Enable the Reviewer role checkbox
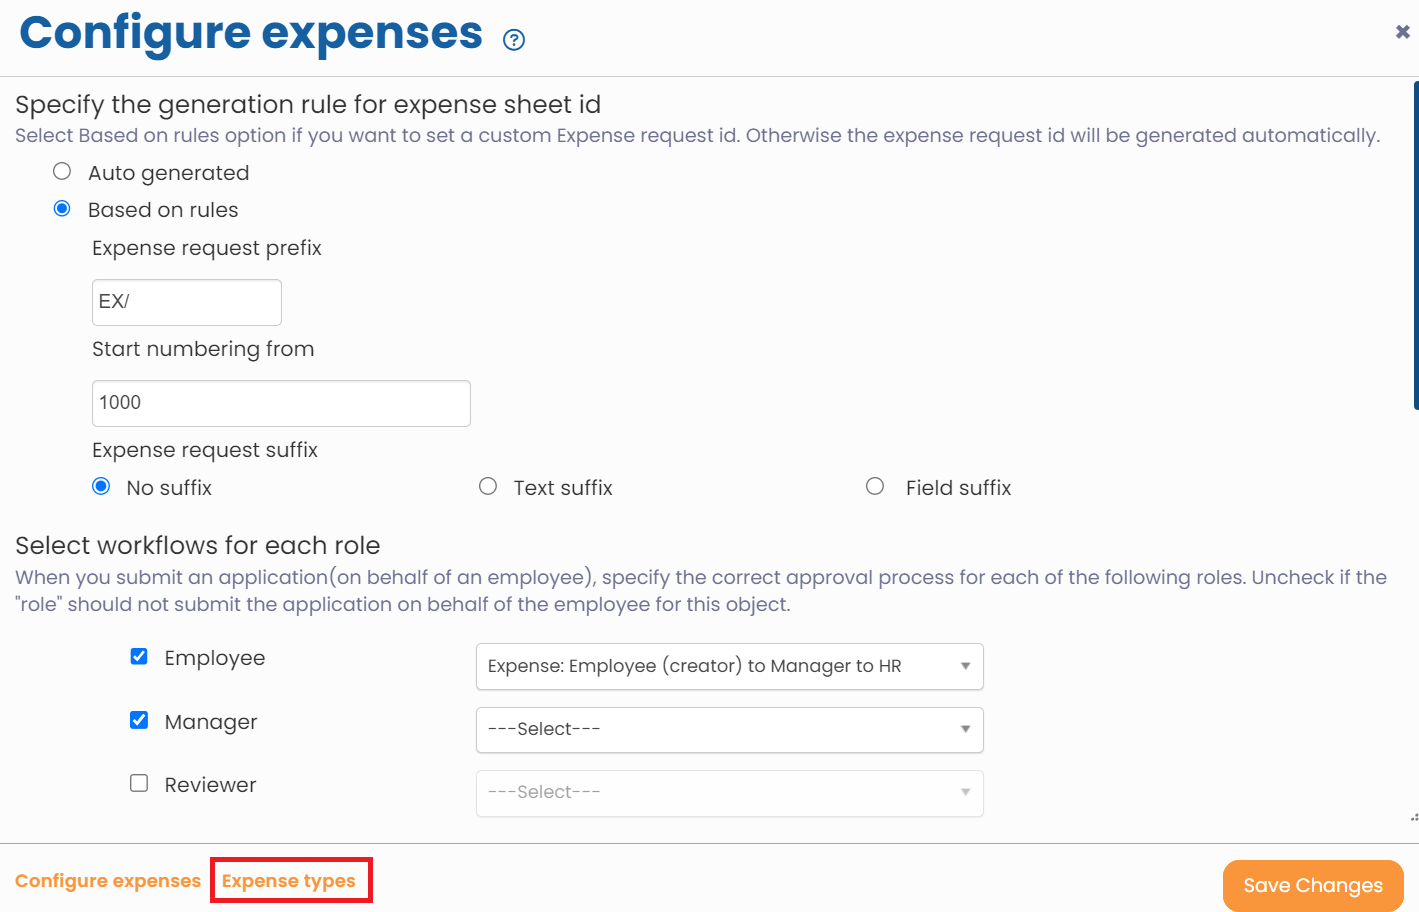1419x912 pixels. (x=138, y=783)
